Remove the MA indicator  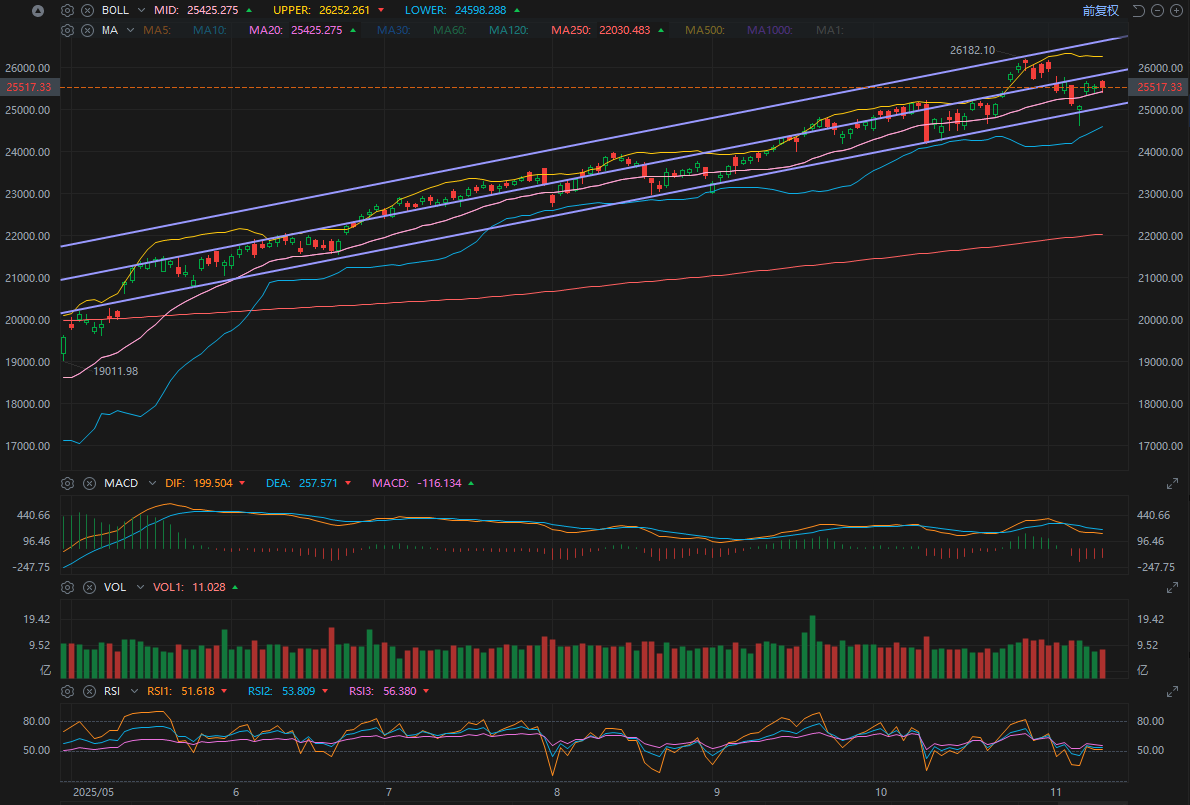point(88,30)
